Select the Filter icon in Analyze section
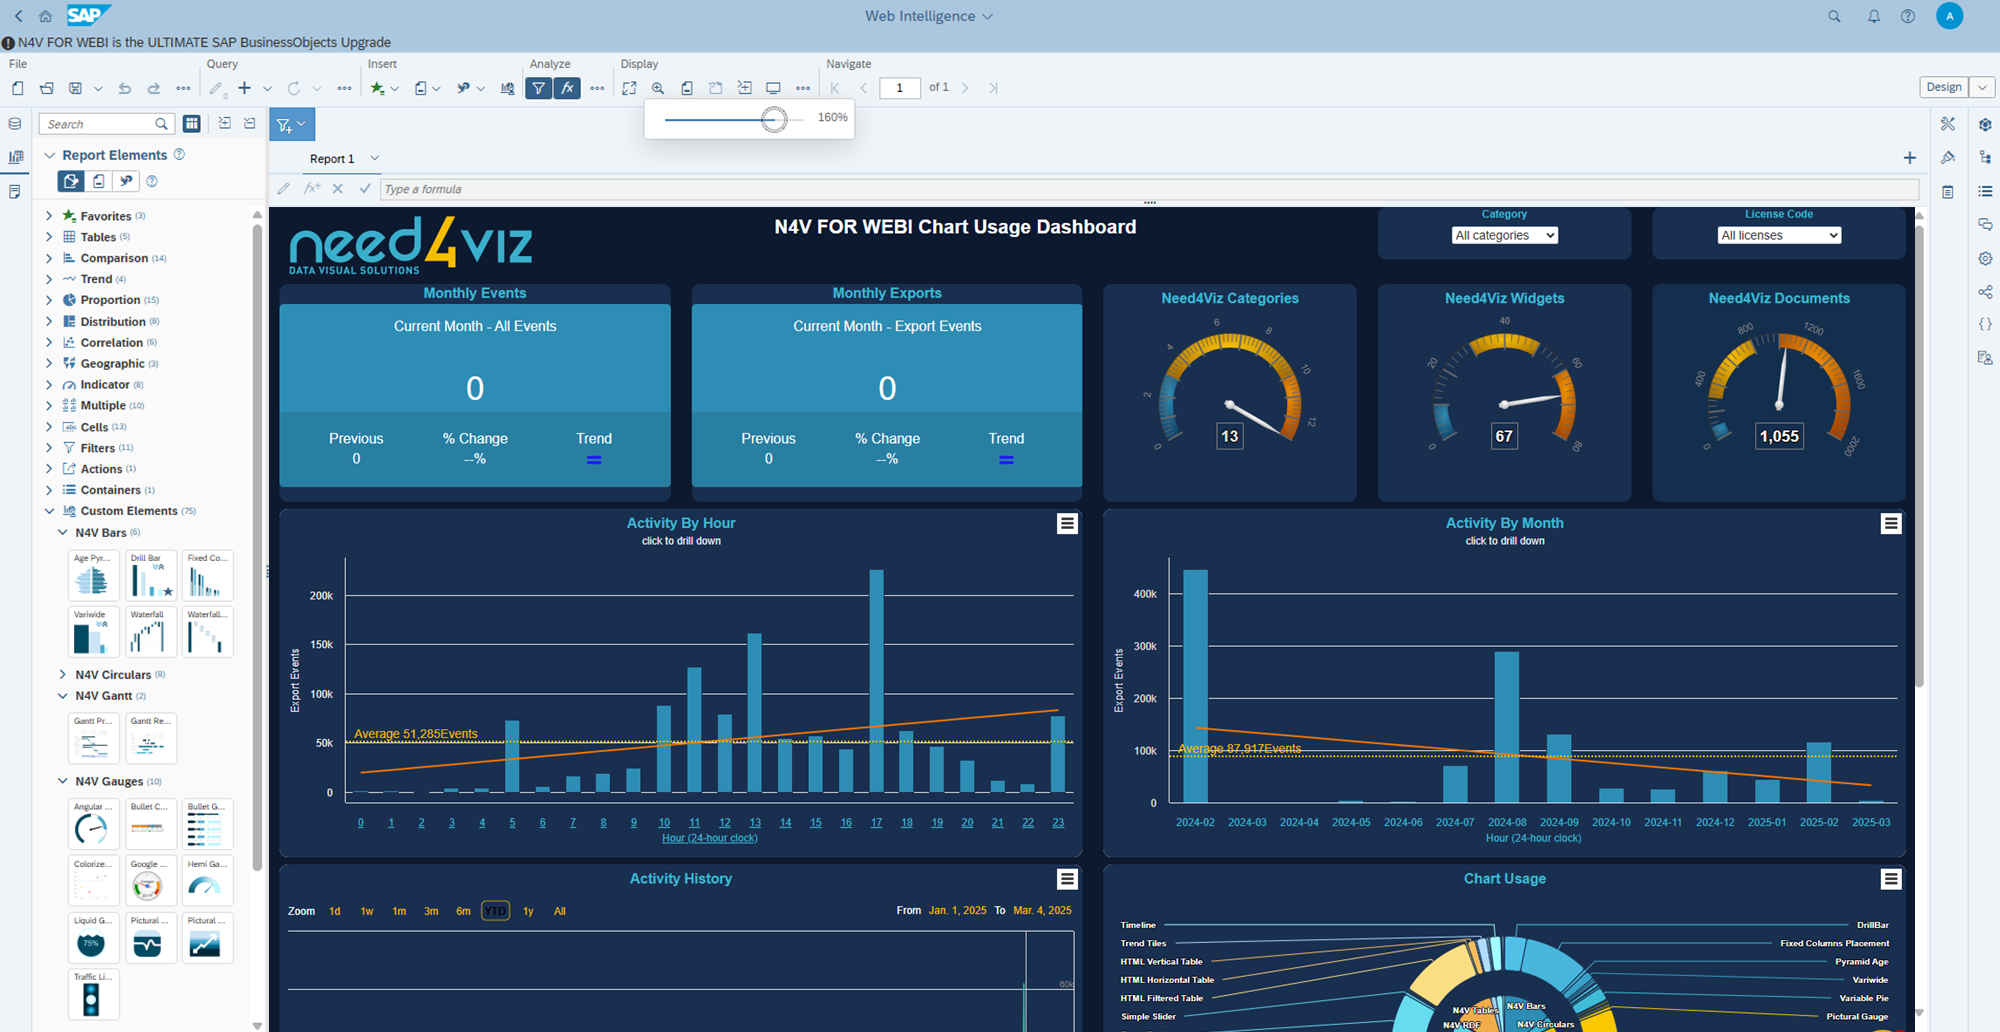 [x=539, y=88]
